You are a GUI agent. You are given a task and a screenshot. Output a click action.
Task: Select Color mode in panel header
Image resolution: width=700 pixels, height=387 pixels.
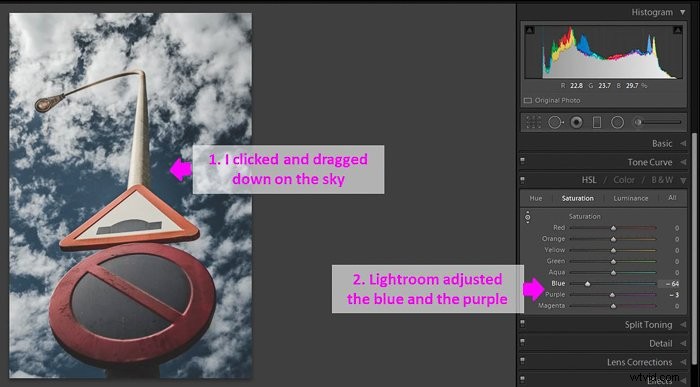pos(624,180)
